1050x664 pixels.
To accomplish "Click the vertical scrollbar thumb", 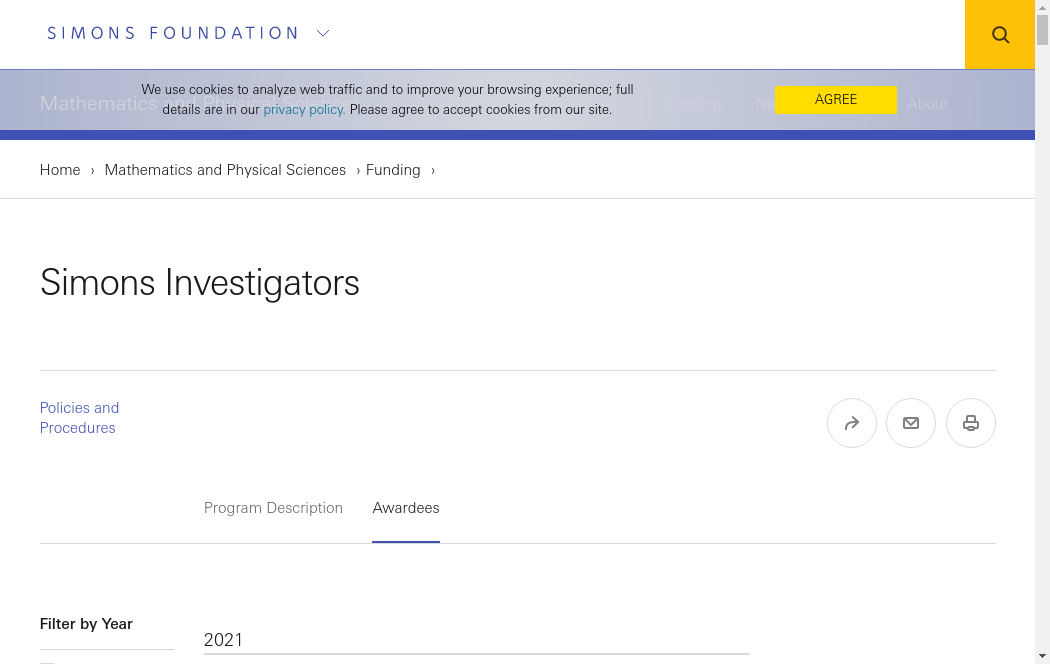I will [x=1042, y=30].
